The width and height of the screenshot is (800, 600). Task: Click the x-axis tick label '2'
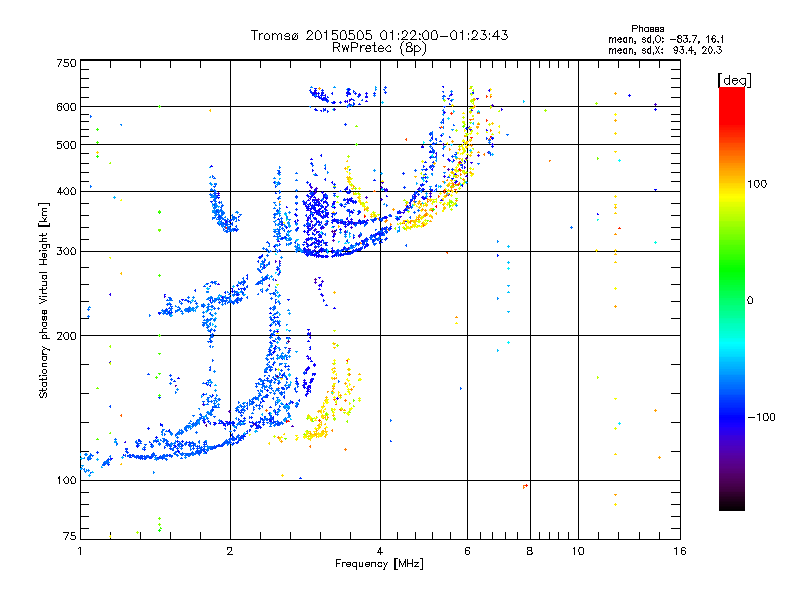pos(230,551)
